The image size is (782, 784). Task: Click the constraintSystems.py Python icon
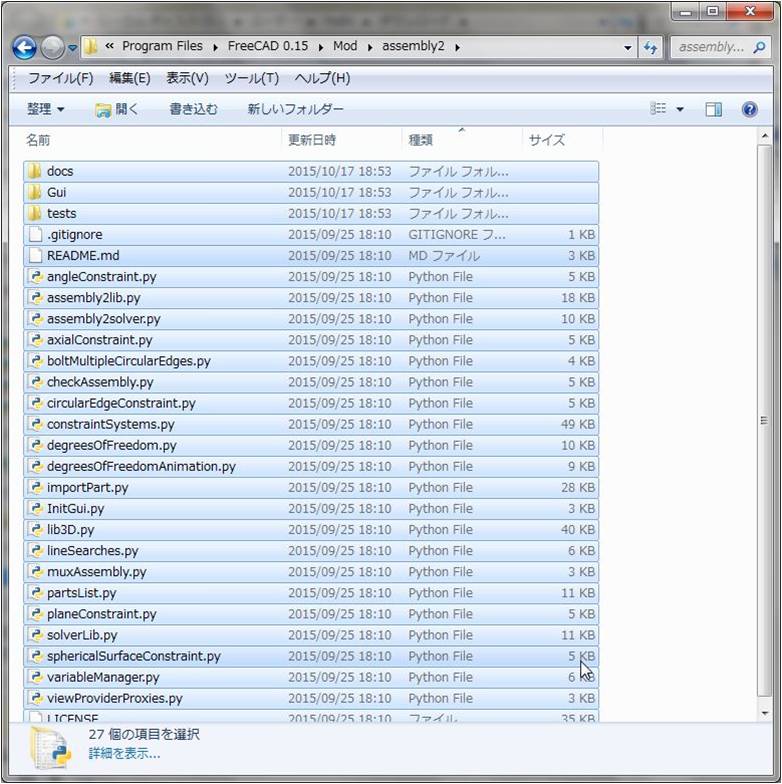pos(35,424)
